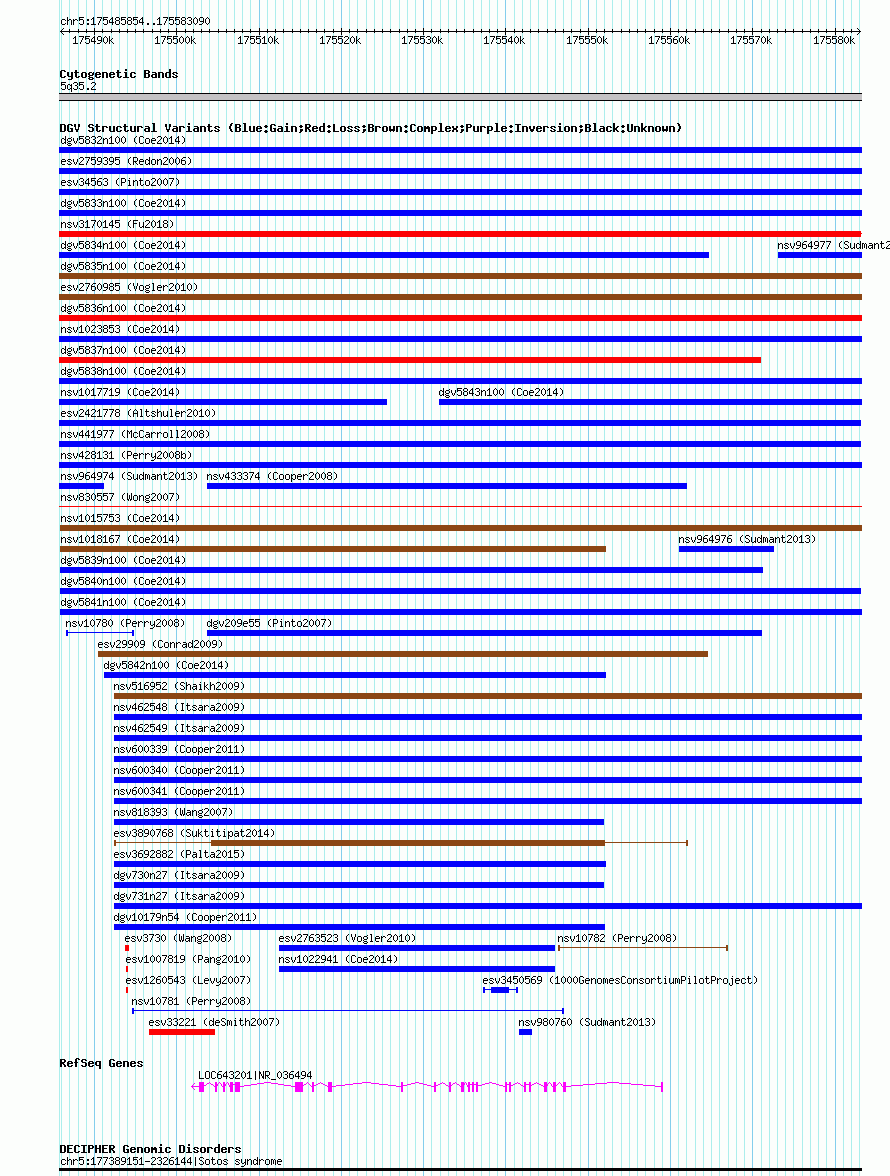This screenshot has width=890, height=1176.
Task: Select nsv10781 (Perry2008) variant
Action: tap(348, 1011)
